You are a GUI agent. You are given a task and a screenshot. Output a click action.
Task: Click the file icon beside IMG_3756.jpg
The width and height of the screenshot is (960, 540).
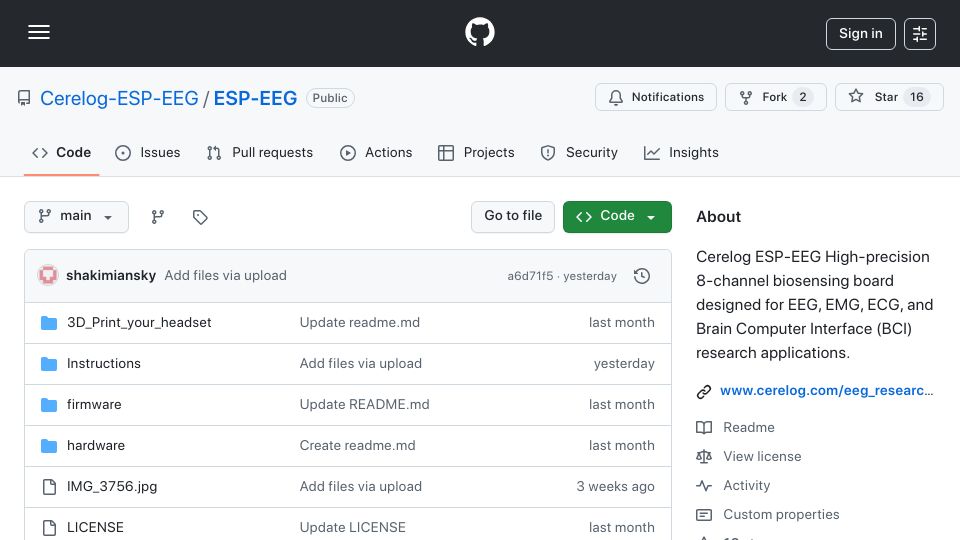click(x=49, y=487)
